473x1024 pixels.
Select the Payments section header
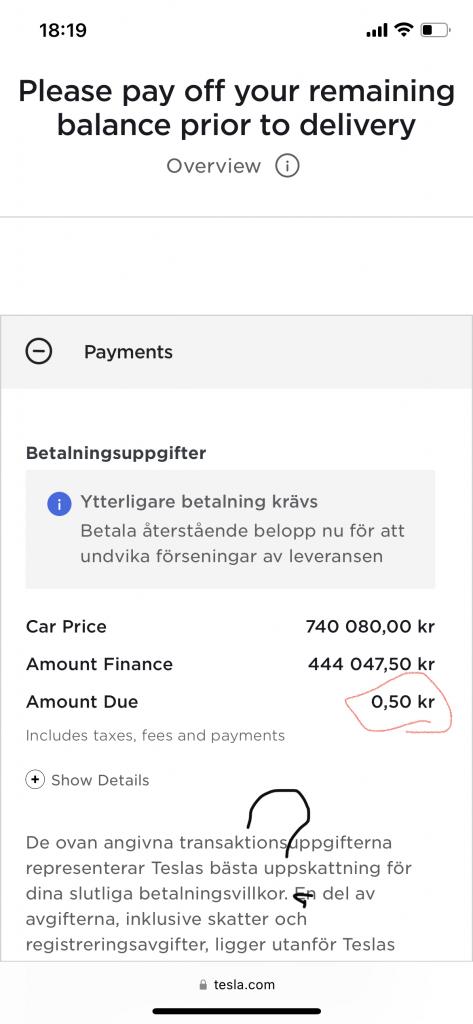(236, 352)
